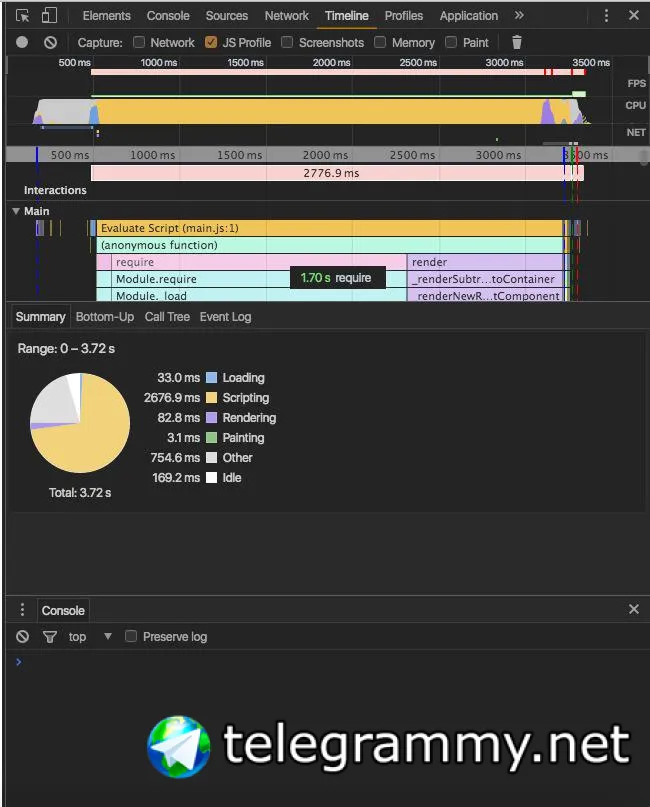Click the FPS overview label

pos(636,83)
